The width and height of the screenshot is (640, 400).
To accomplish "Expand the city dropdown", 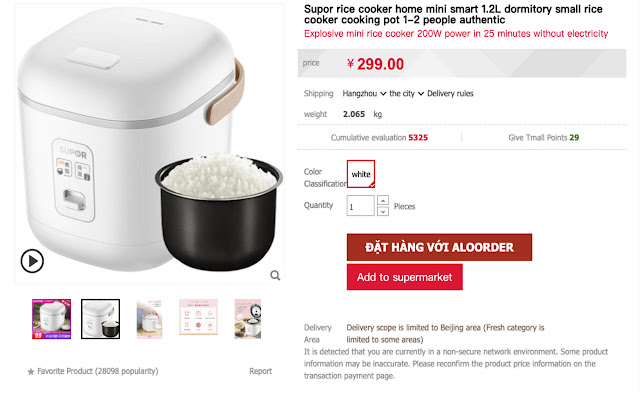I will (407, 93).
